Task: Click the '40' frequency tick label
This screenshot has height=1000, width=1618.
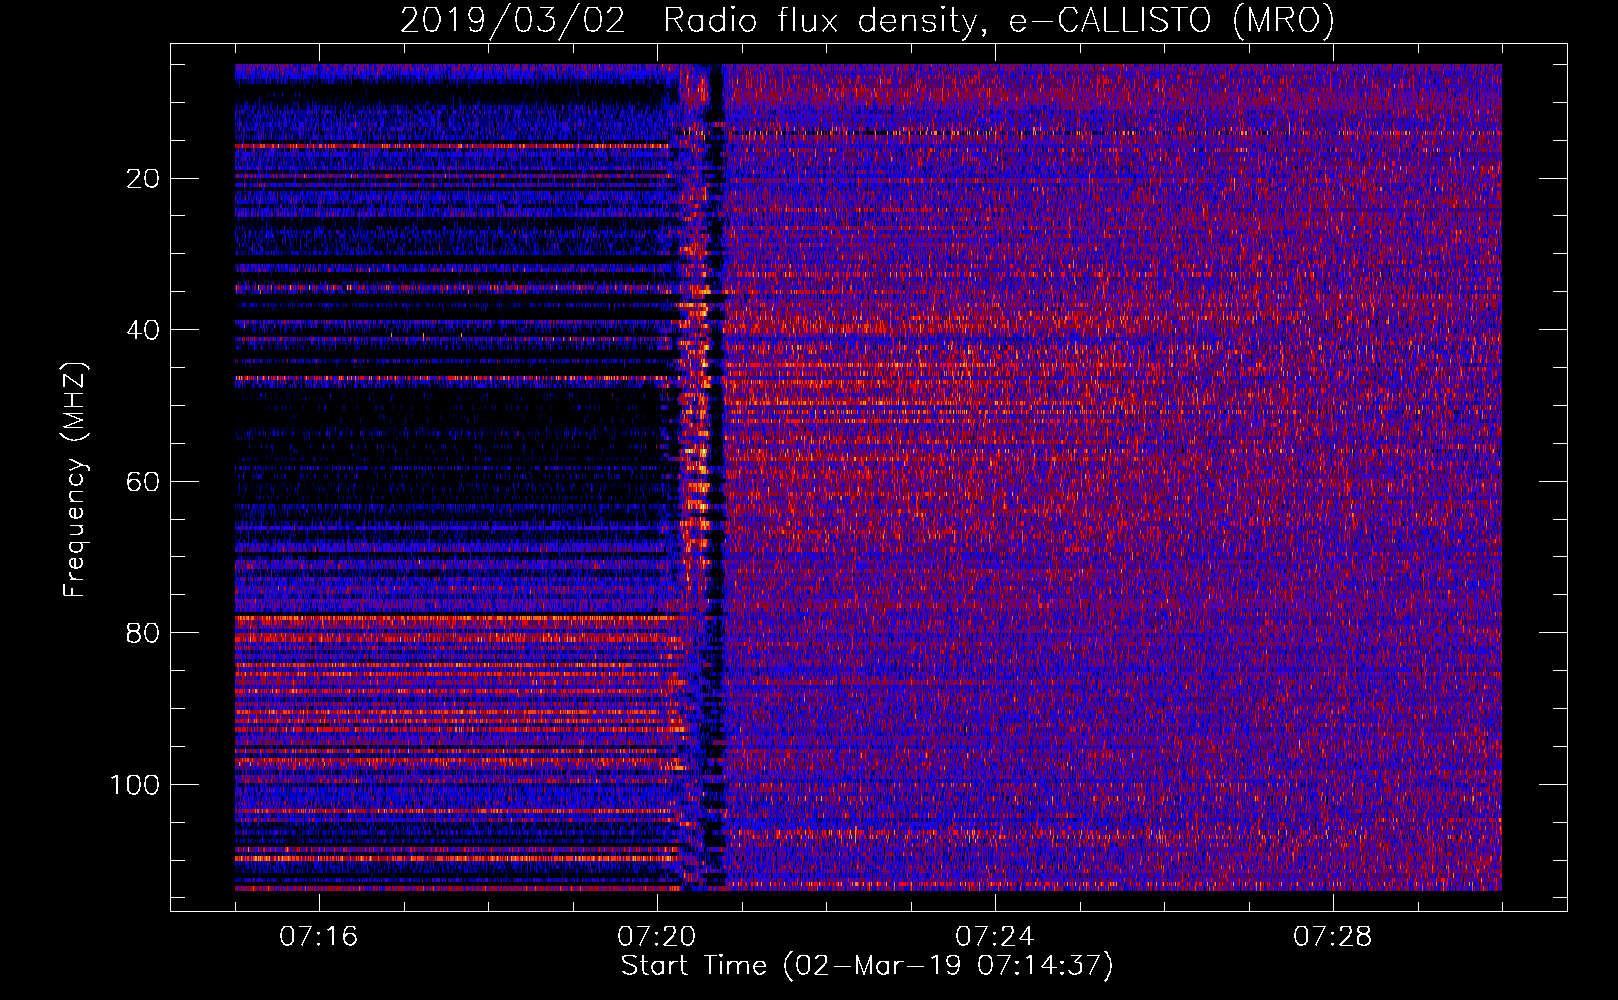Action: point(144,330)
